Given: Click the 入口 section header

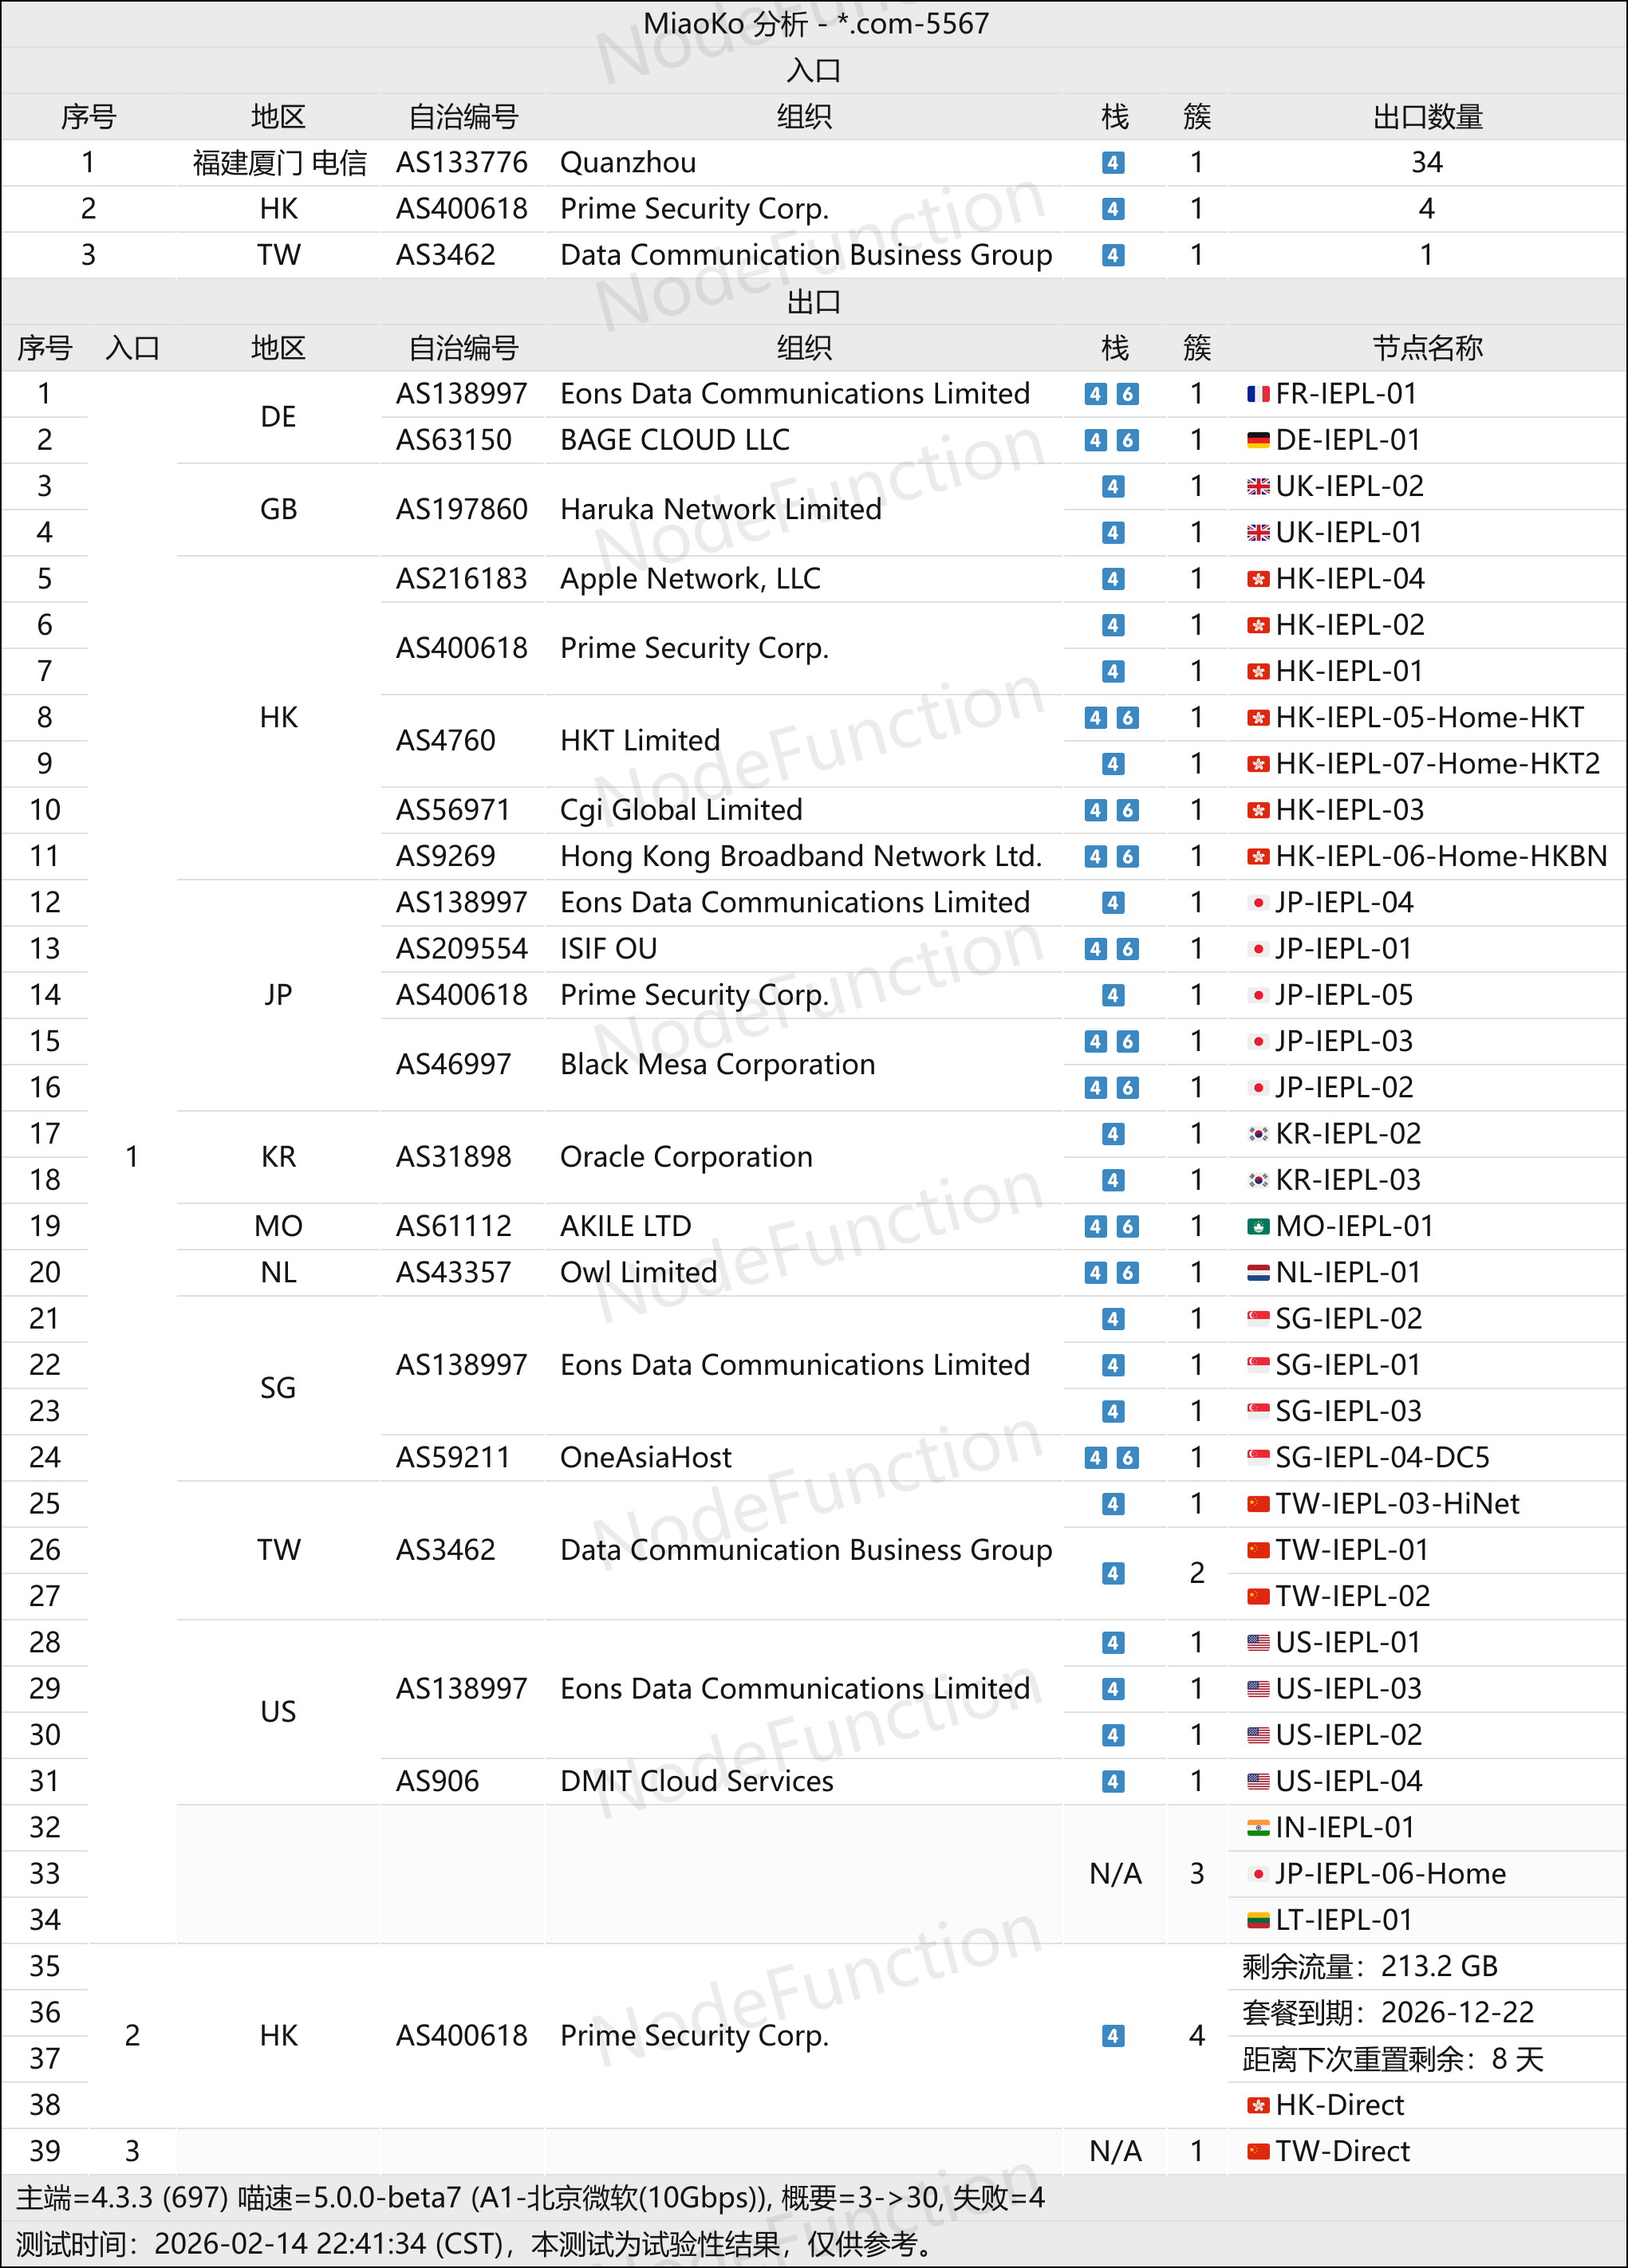Looking at the screenshot, I should [813, 71].
